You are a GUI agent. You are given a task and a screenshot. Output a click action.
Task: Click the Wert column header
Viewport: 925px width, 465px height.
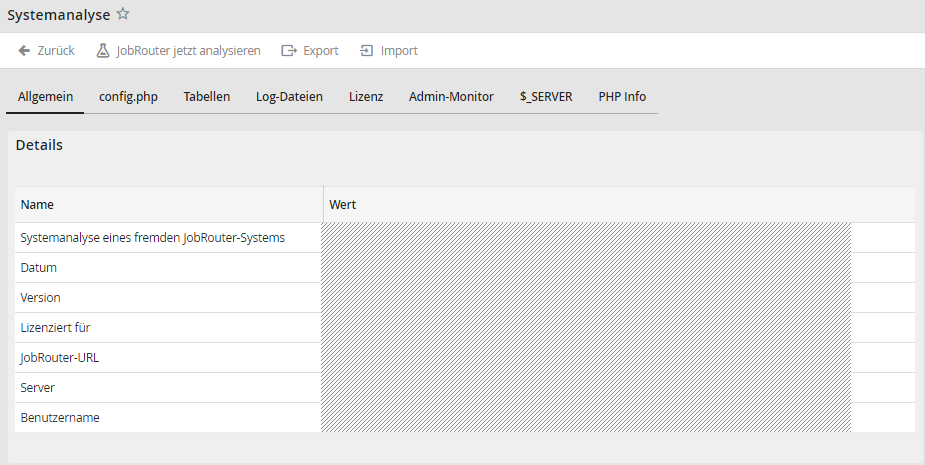[343, 205]
